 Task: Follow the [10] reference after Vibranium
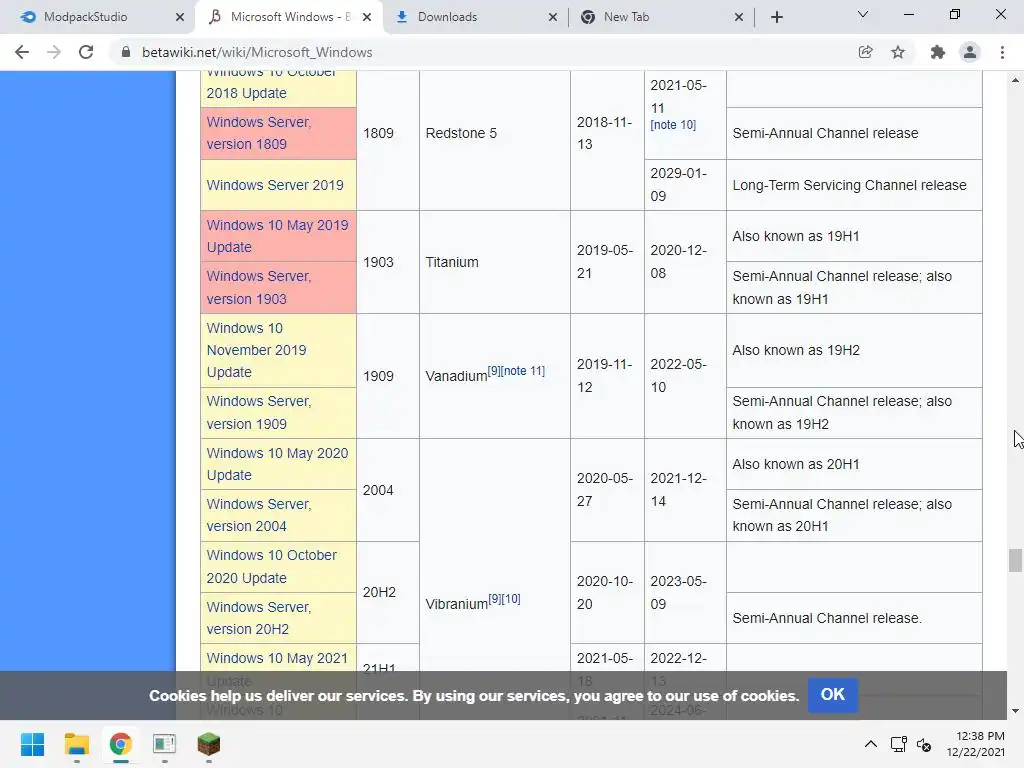click(x=511, y=599)
